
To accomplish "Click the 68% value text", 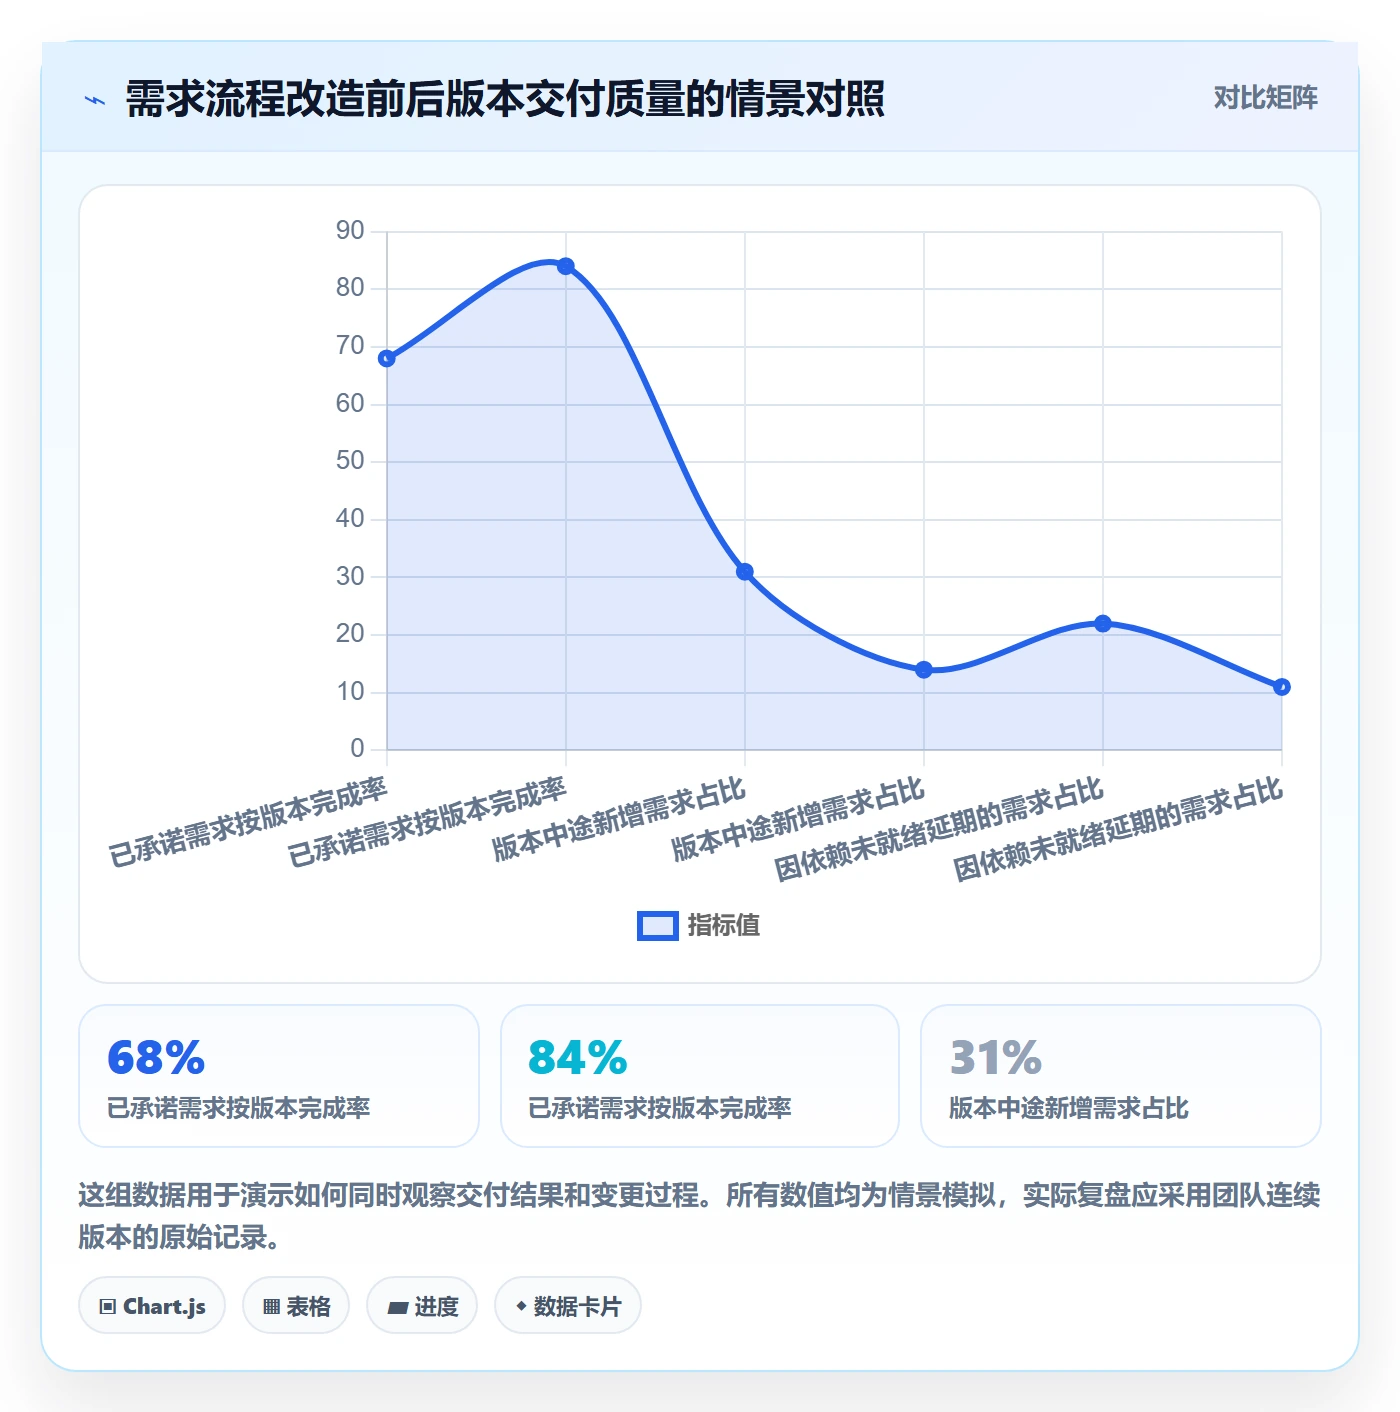I will click(x=156, y=1057).
